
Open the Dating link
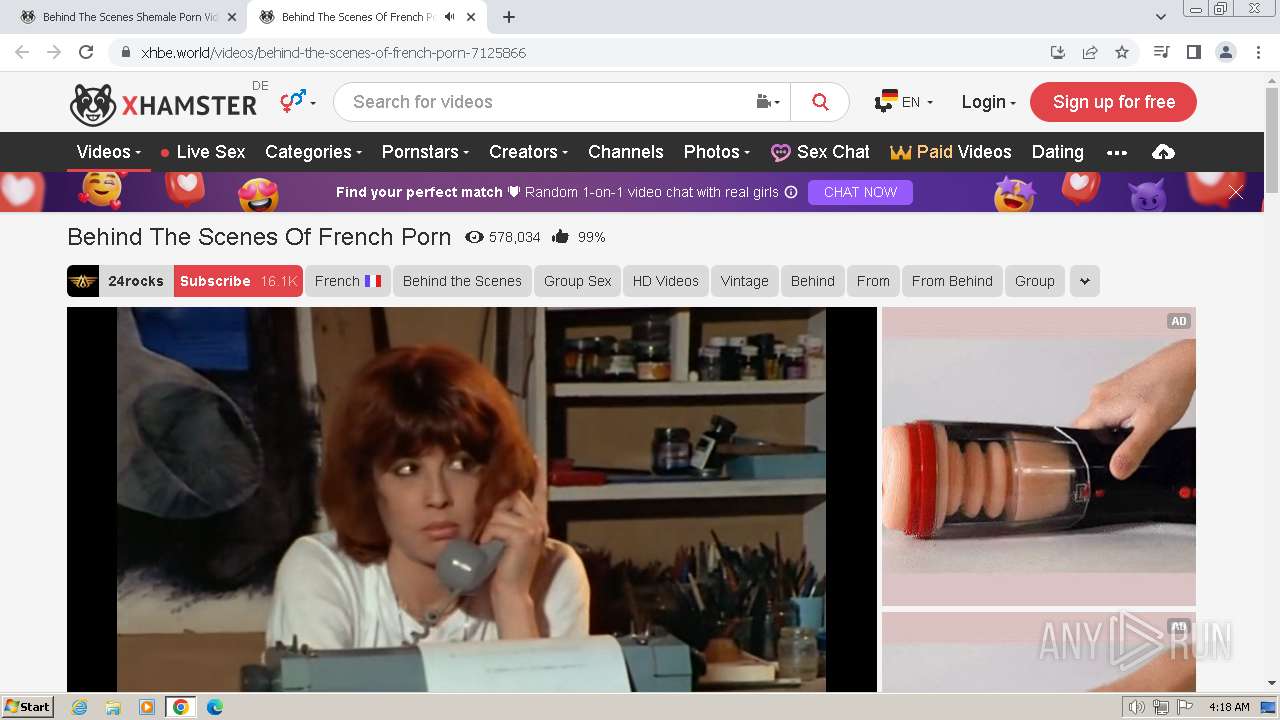[x=1057, y=152]
